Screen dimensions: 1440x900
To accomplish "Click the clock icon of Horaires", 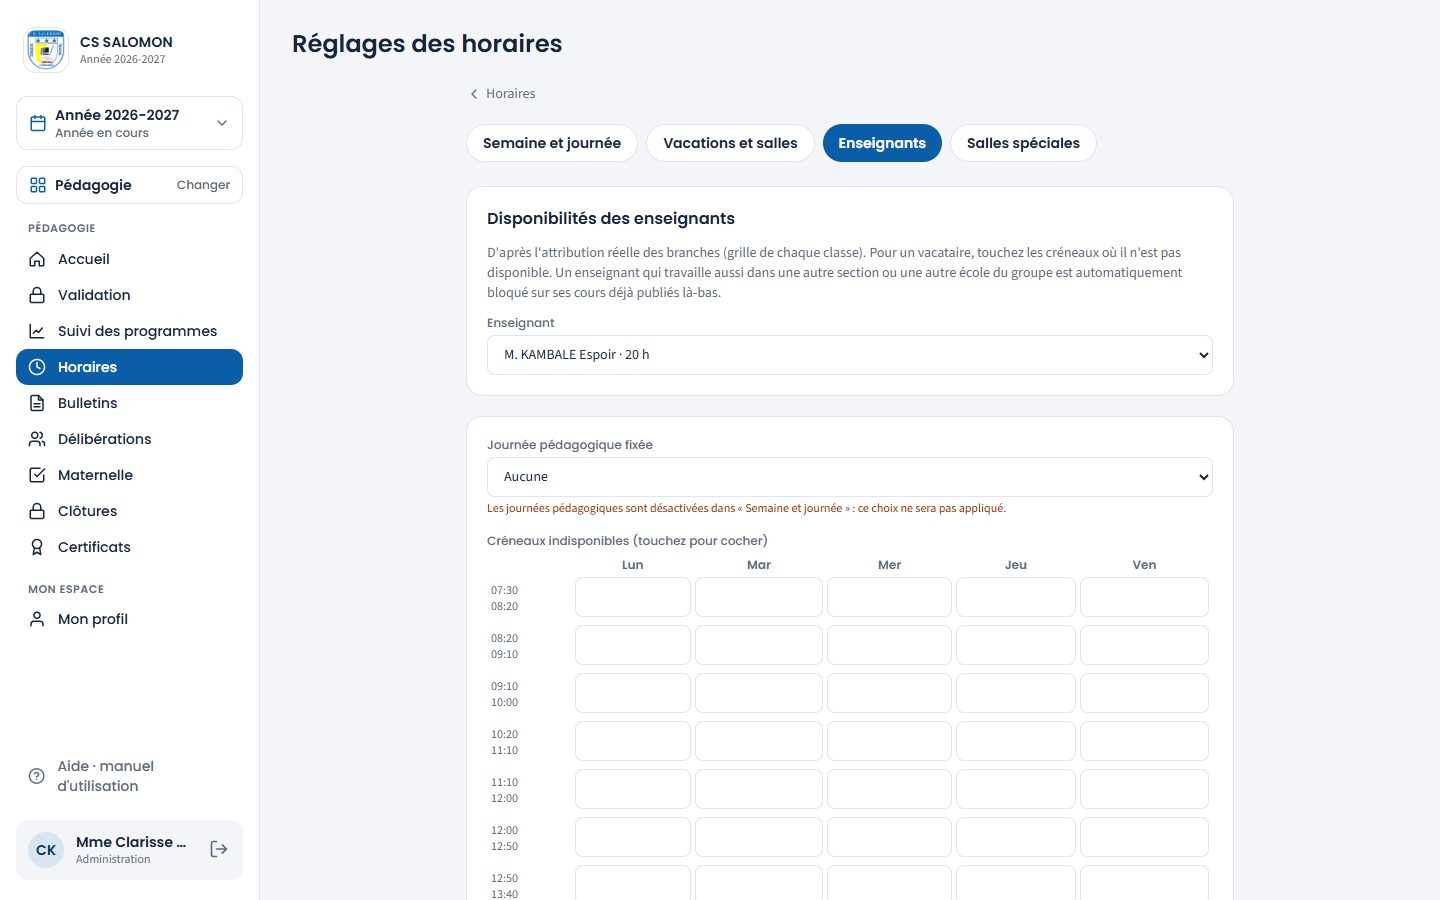I will pyautogui.click(x=37, y=367).
